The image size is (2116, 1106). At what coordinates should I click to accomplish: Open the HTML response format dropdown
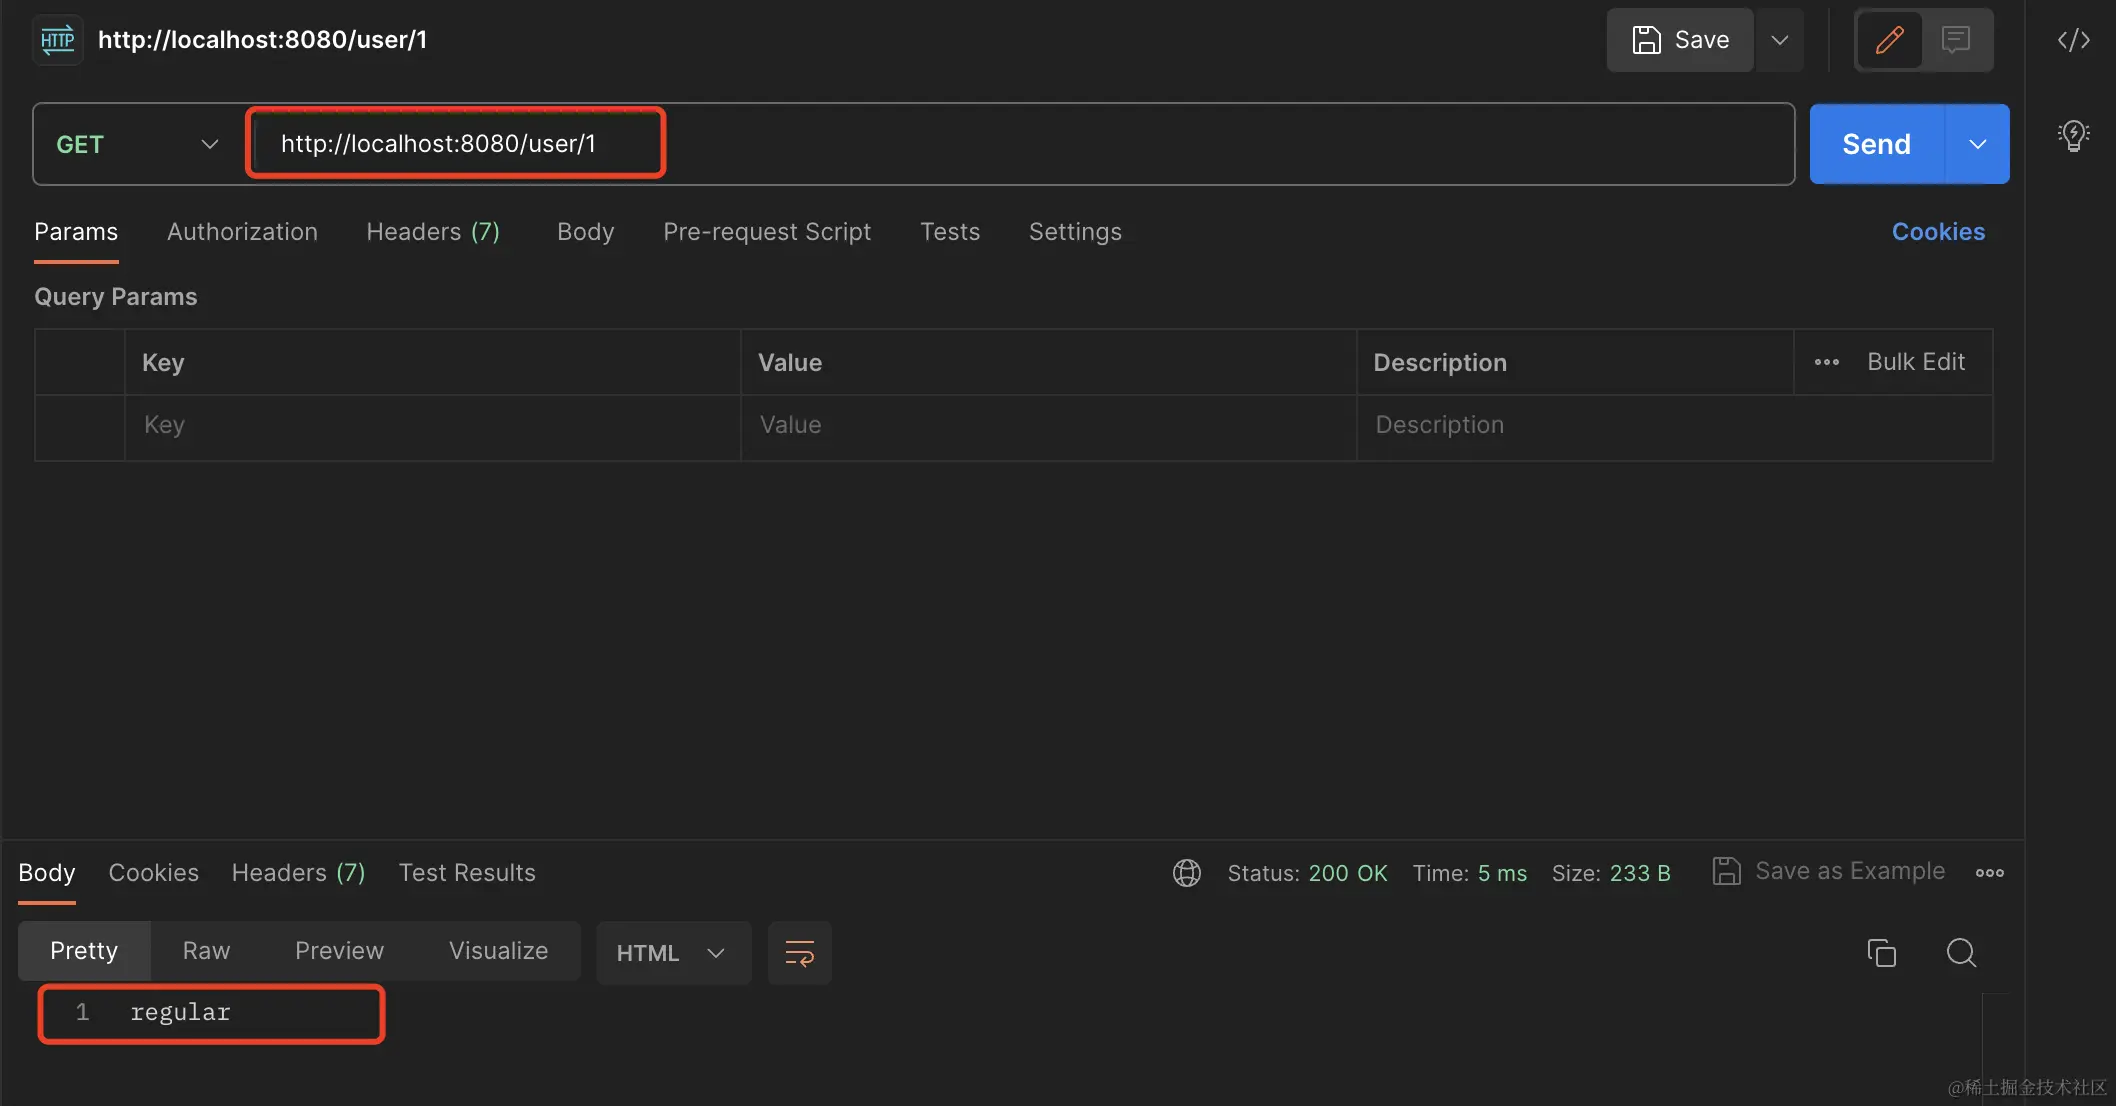[672, 953]
